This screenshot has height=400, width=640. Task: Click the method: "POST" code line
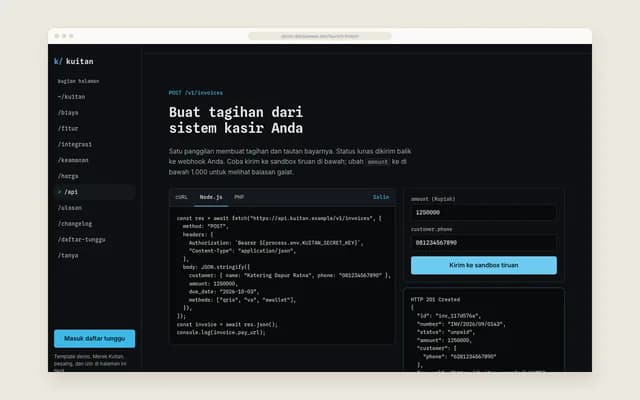(205, 227)
